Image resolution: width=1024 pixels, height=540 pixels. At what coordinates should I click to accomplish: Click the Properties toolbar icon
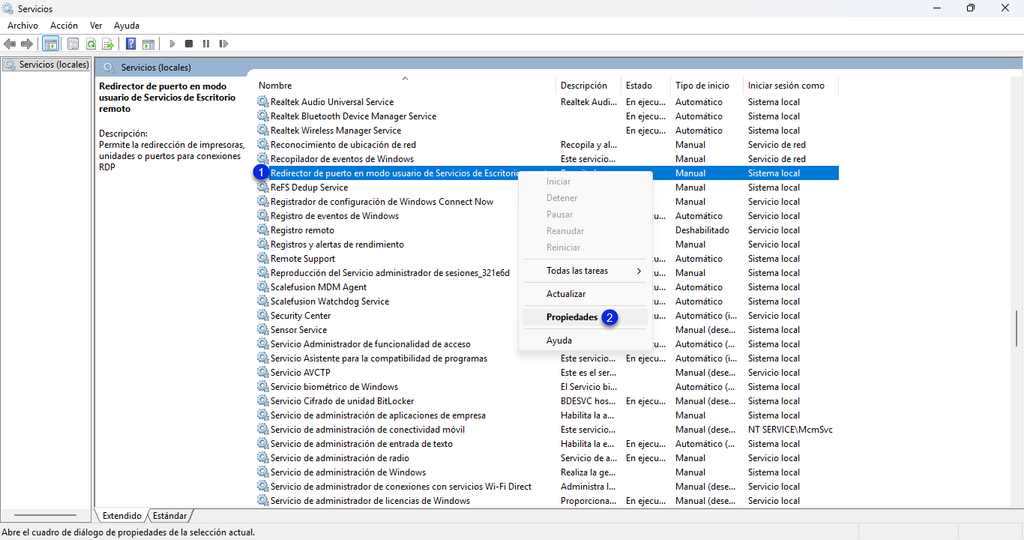[x=73, y=44]
